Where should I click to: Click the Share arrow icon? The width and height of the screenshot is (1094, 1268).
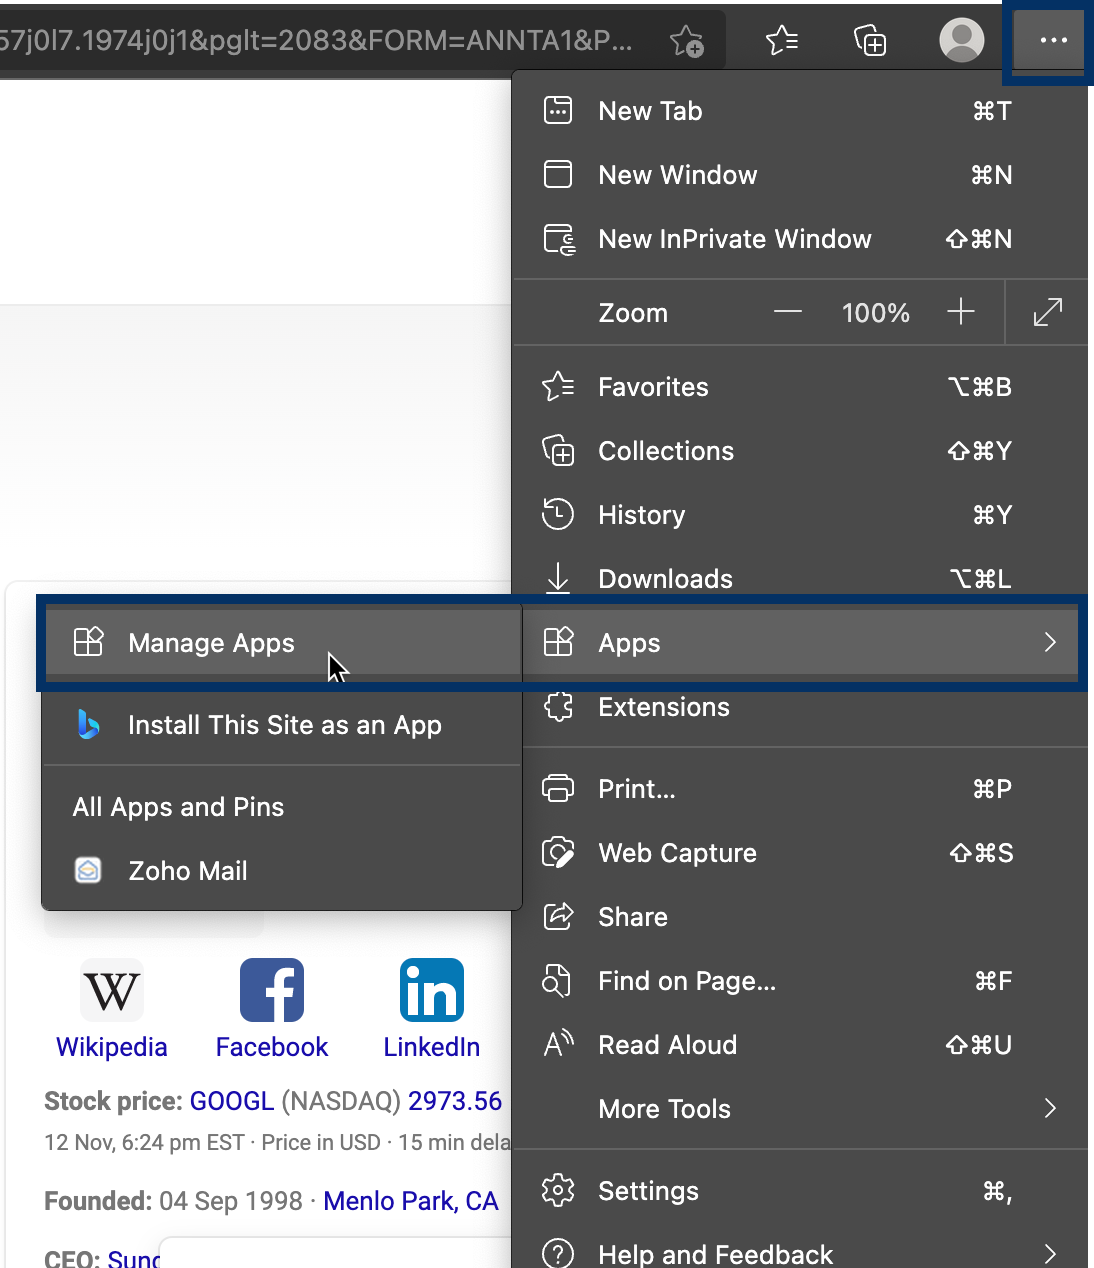click(x=558, y=915)
